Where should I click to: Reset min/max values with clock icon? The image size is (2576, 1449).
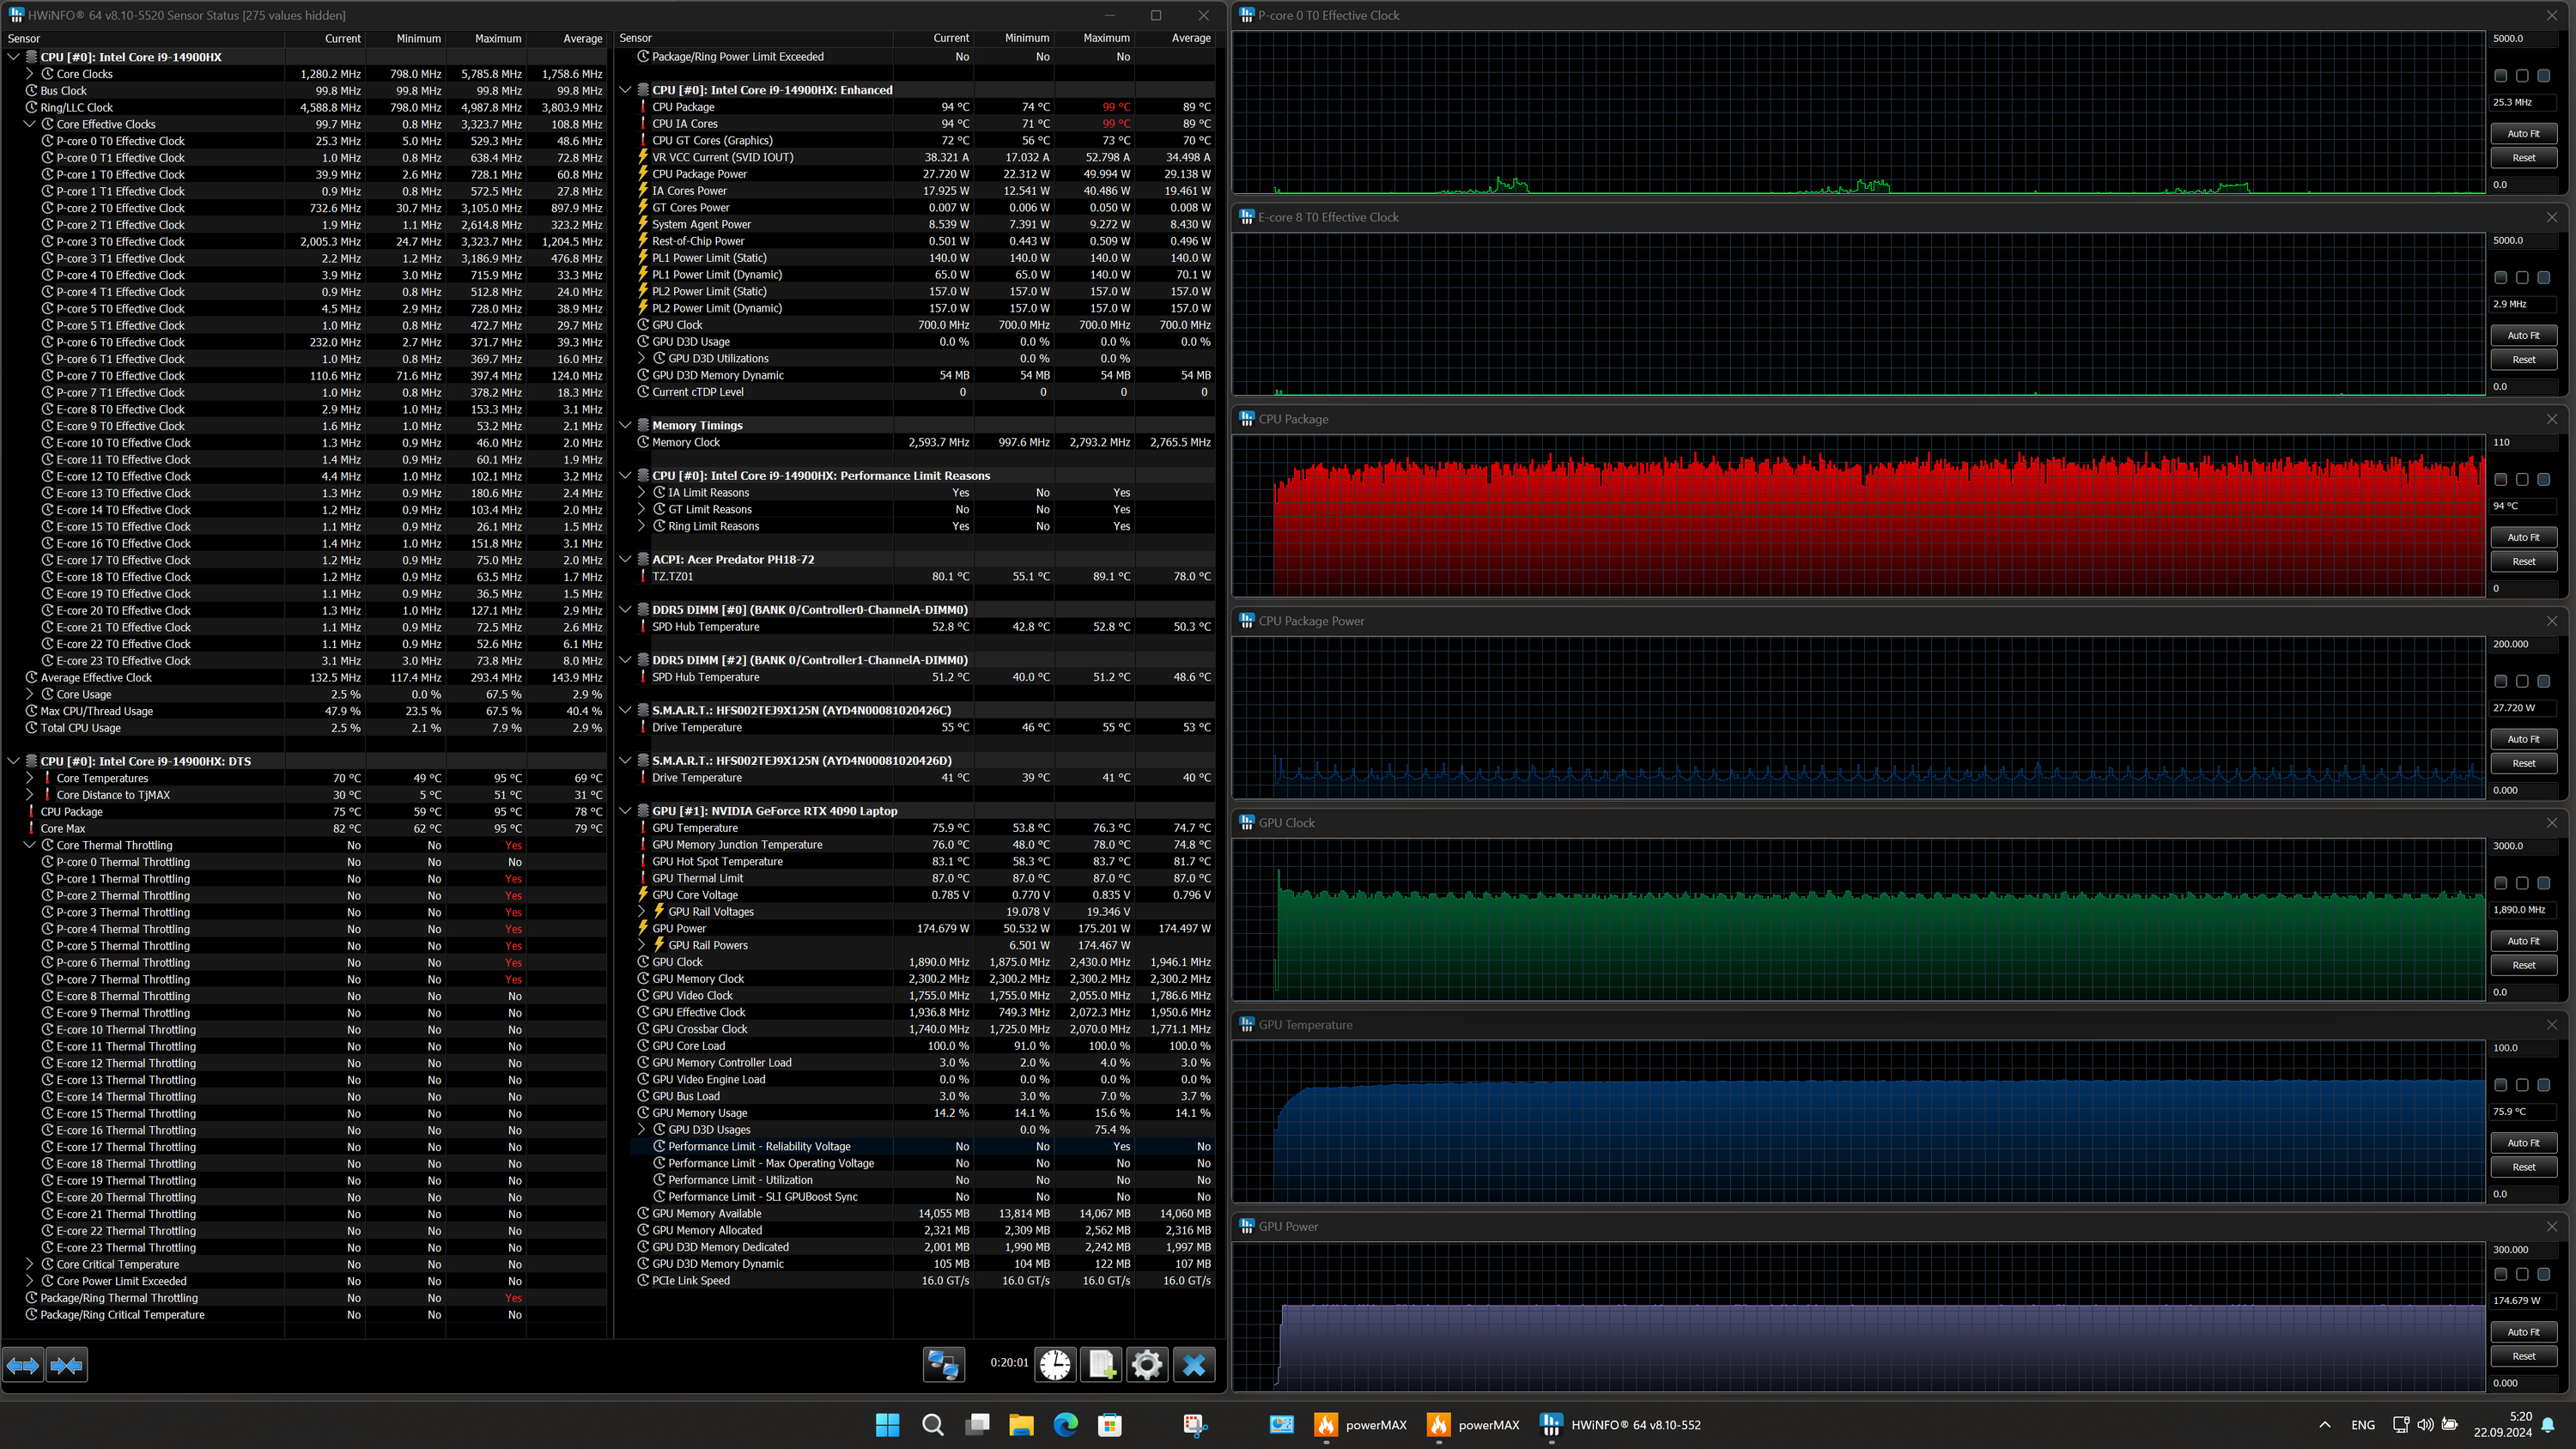point(1054,1364)
